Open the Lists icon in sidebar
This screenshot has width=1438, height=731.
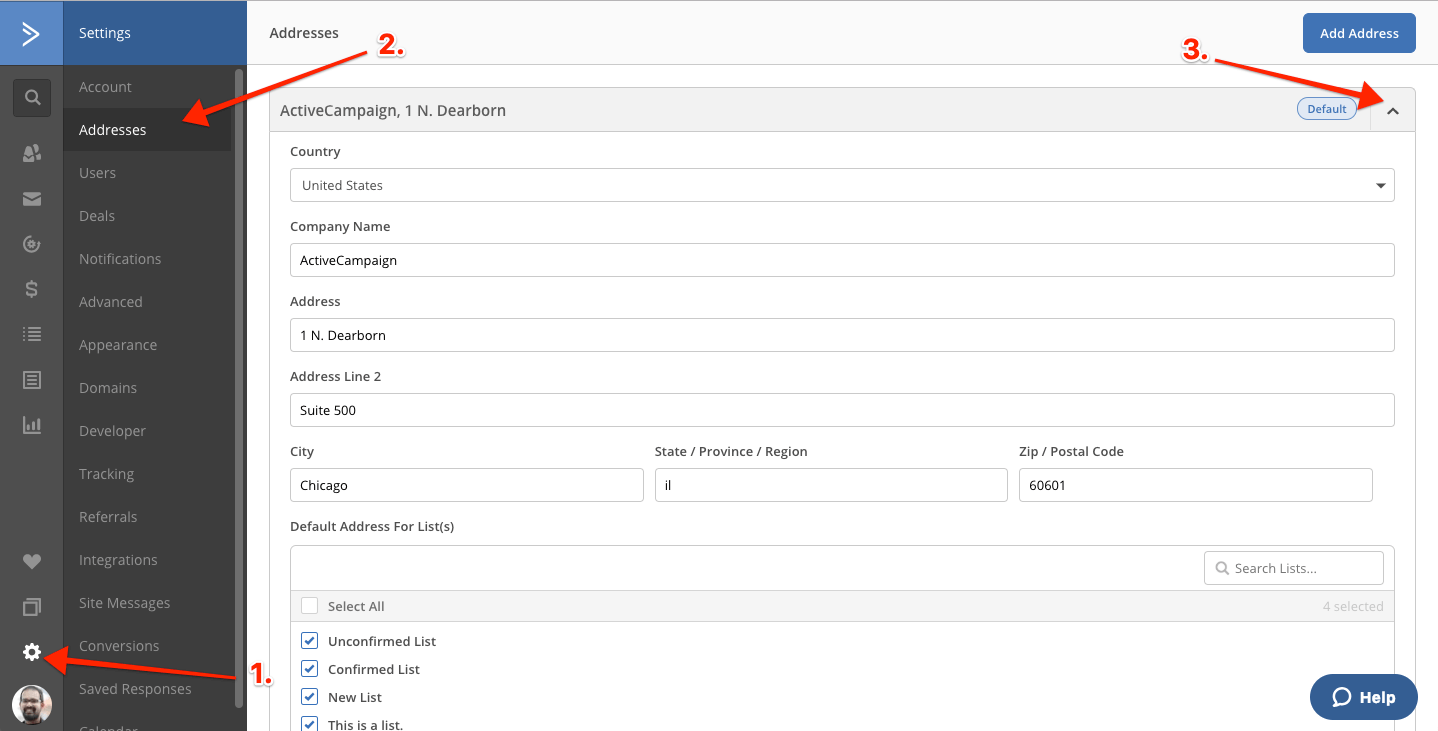[32, 334]
